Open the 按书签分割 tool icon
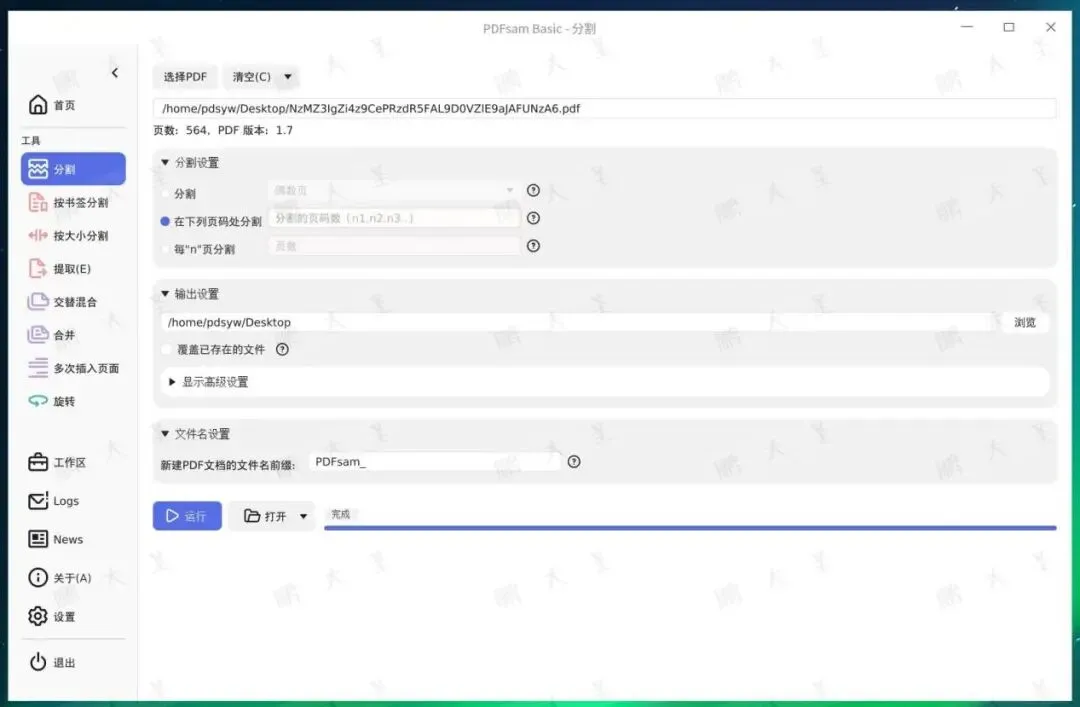Viewport: 1080px width, 707px height. pos(38,203)
